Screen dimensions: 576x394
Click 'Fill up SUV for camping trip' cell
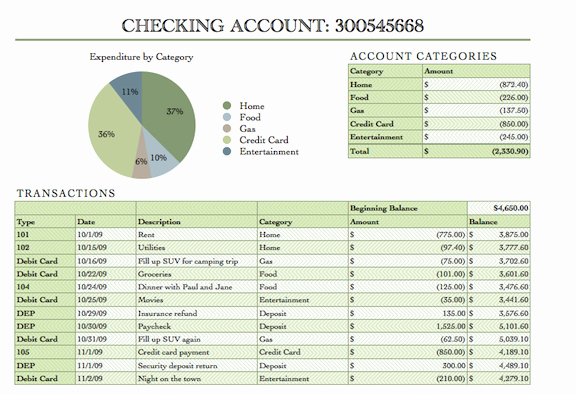coord(197,261)
